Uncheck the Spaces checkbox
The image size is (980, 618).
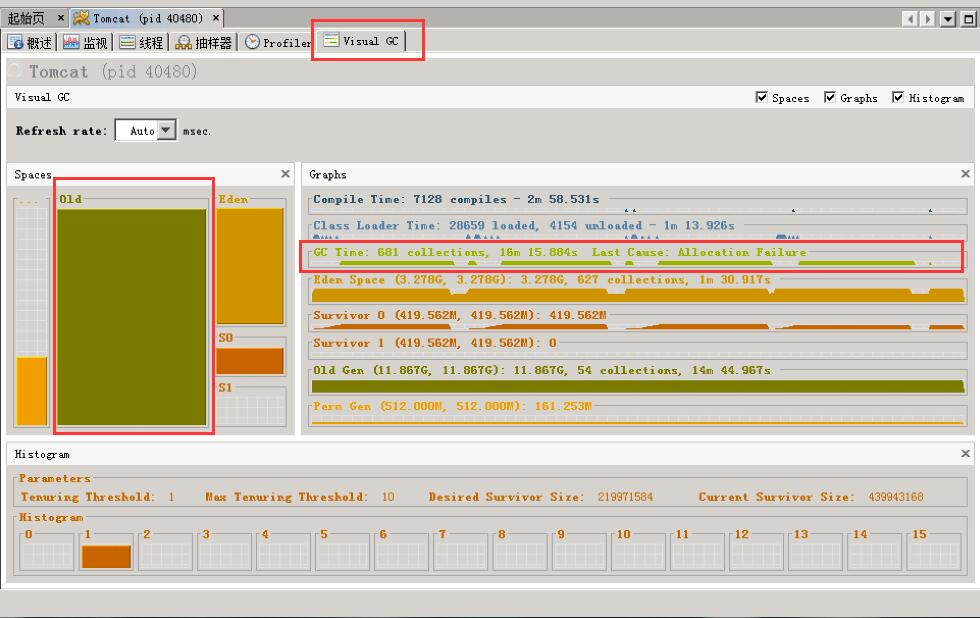(762, 98)
